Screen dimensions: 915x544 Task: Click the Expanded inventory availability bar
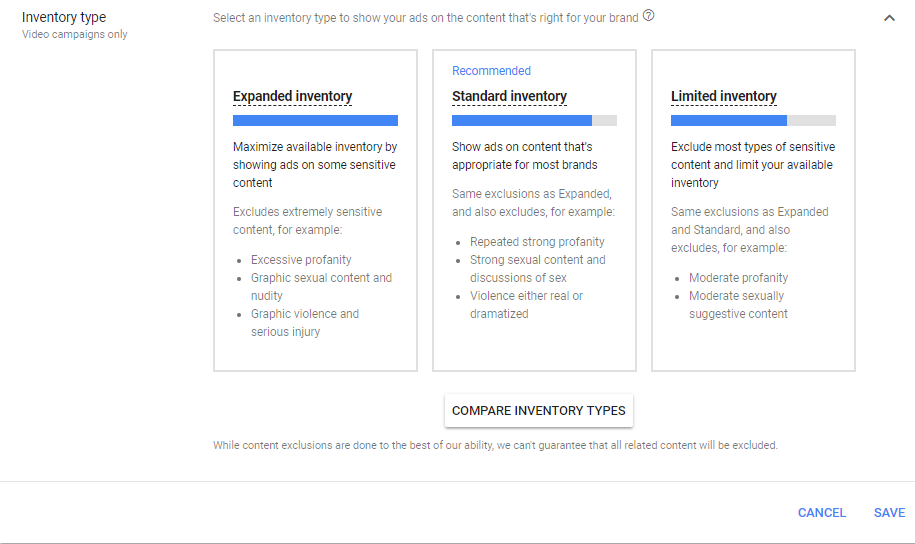click(315, 120)
